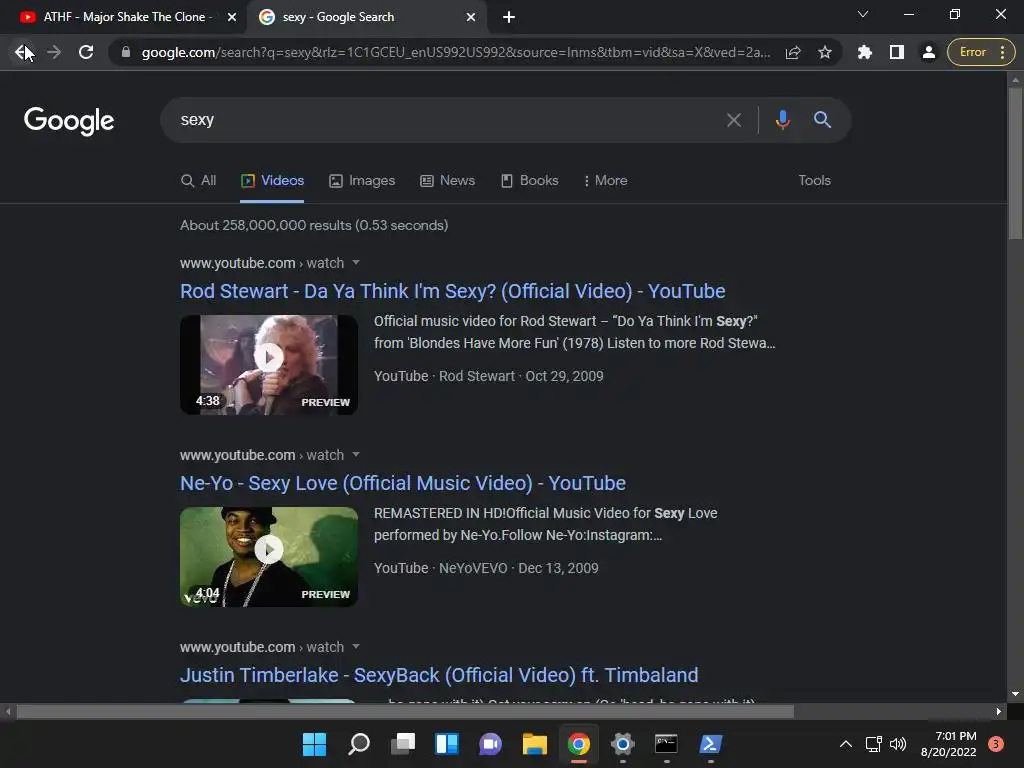Bookmark this page with the star icon
This screenshot has width=1024, height=768.
click(x=825, y=52)
